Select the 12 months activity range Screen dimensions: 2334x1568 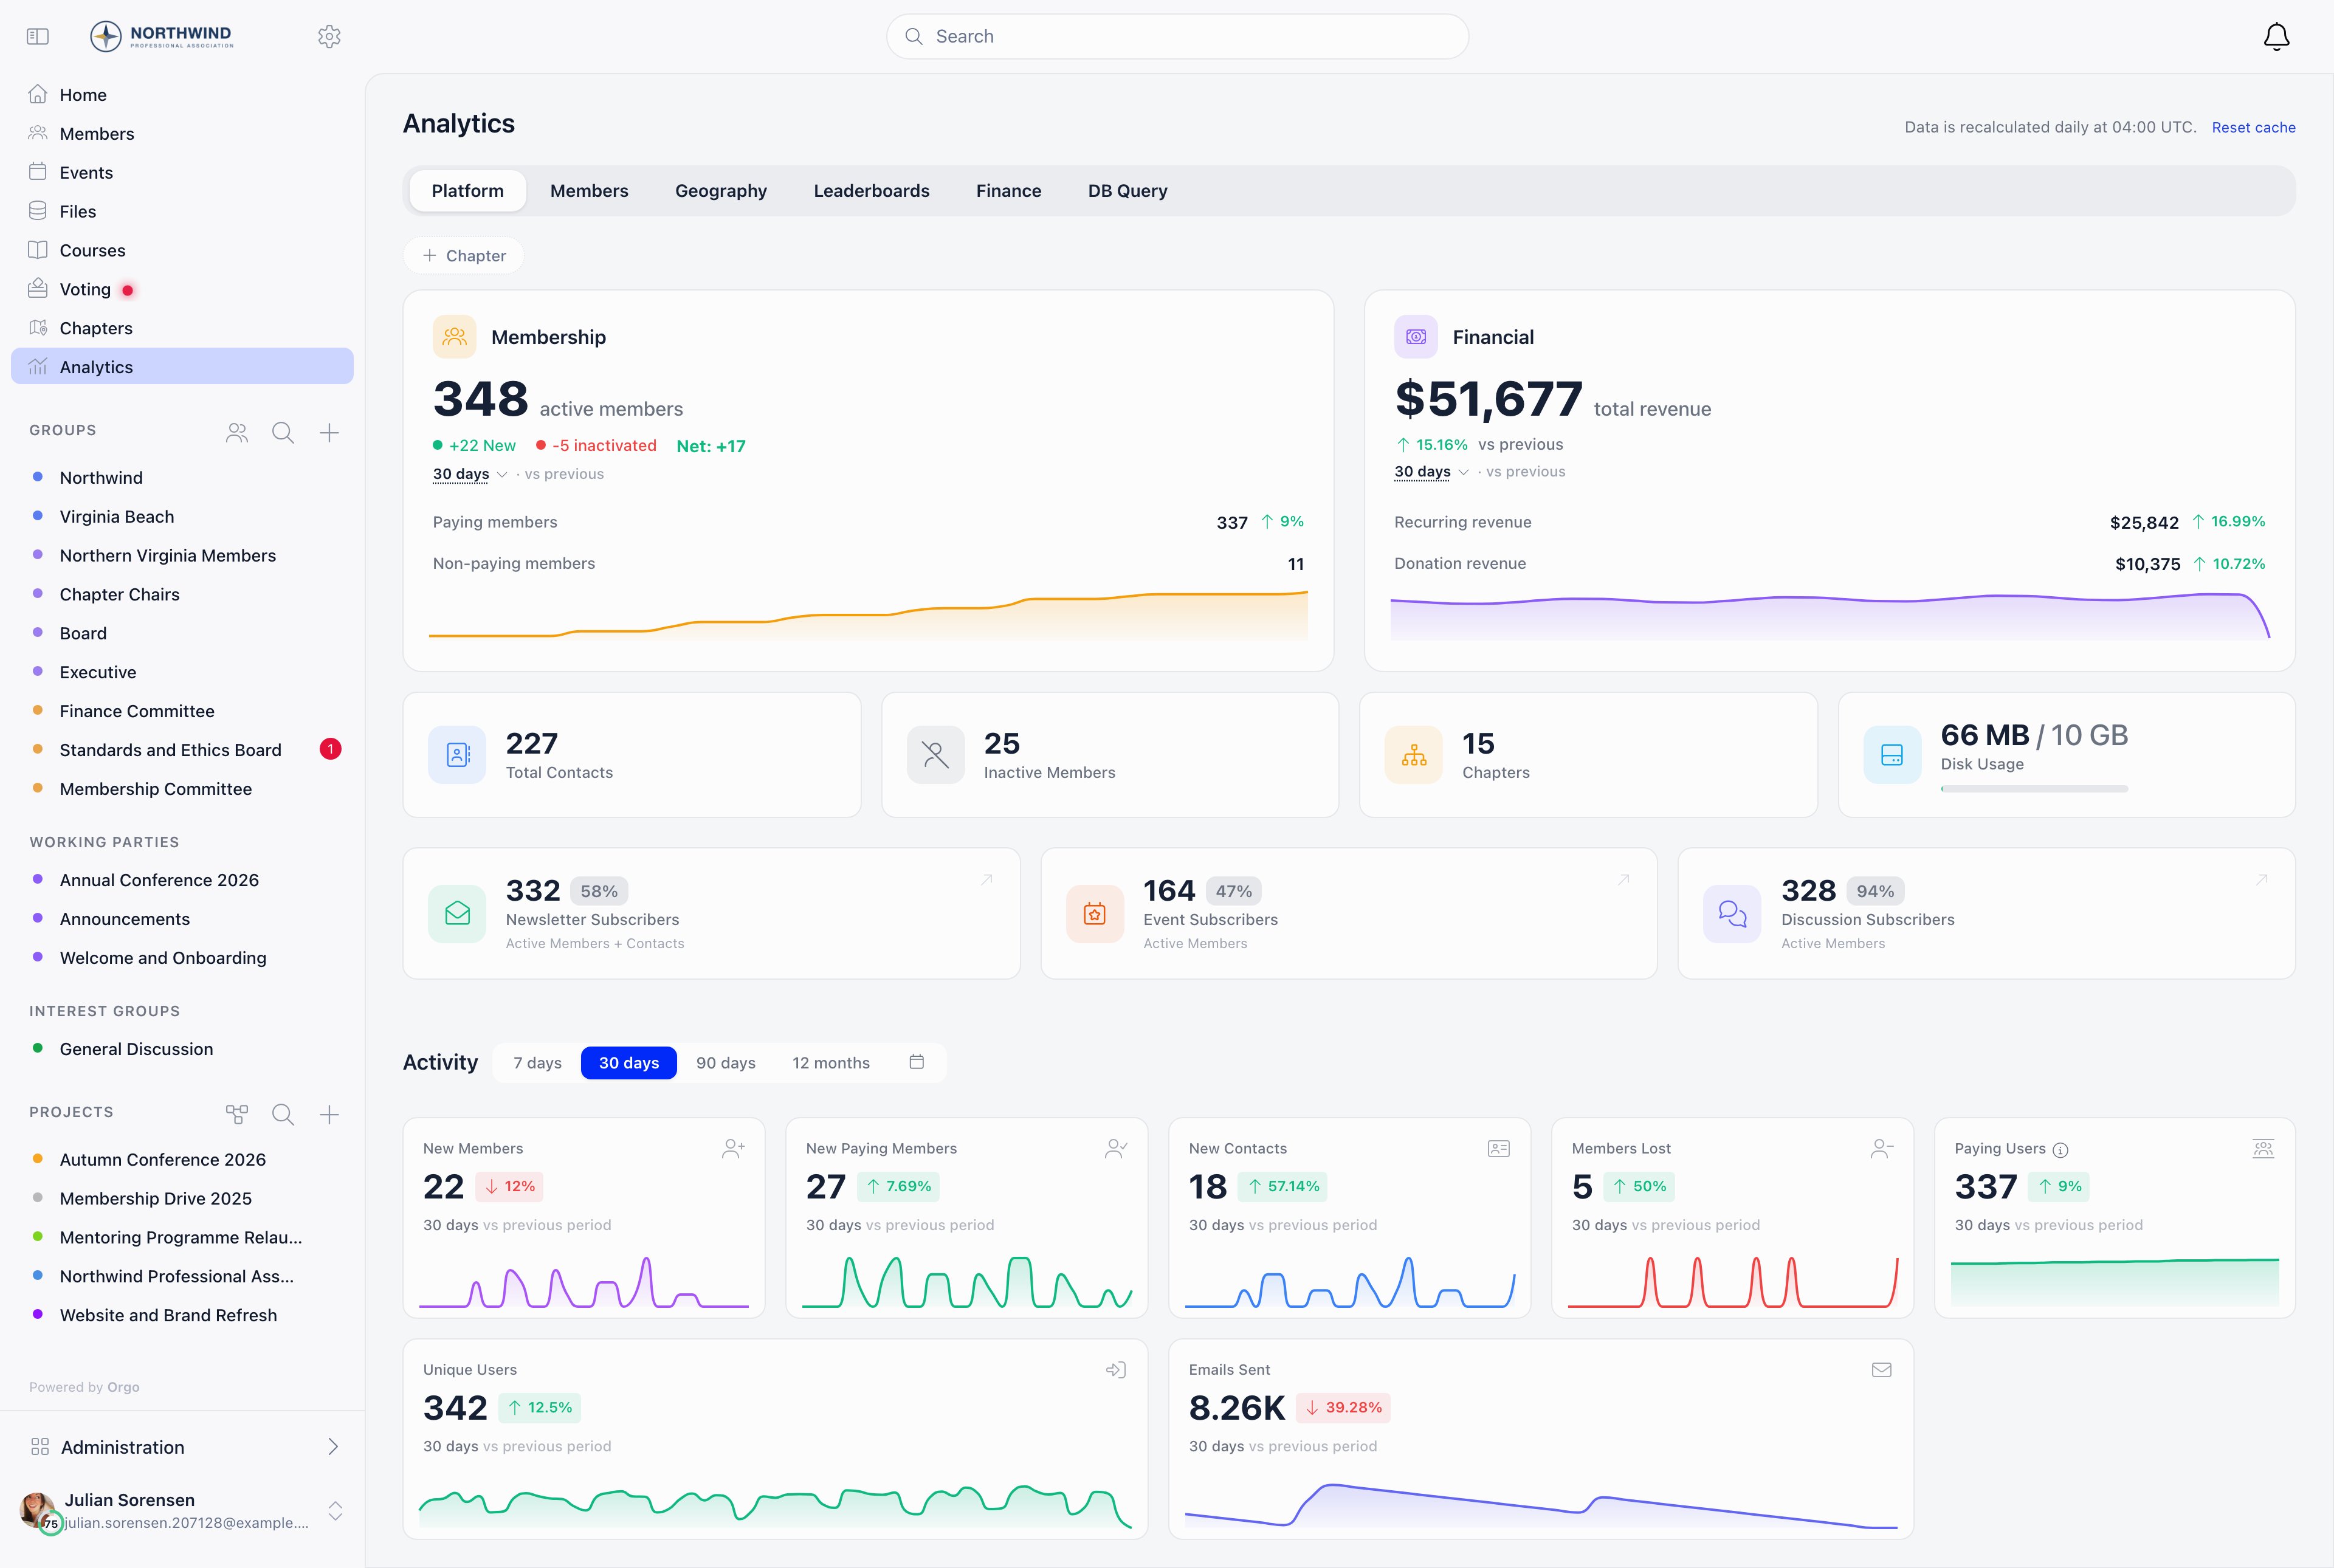coord(830,1063)
